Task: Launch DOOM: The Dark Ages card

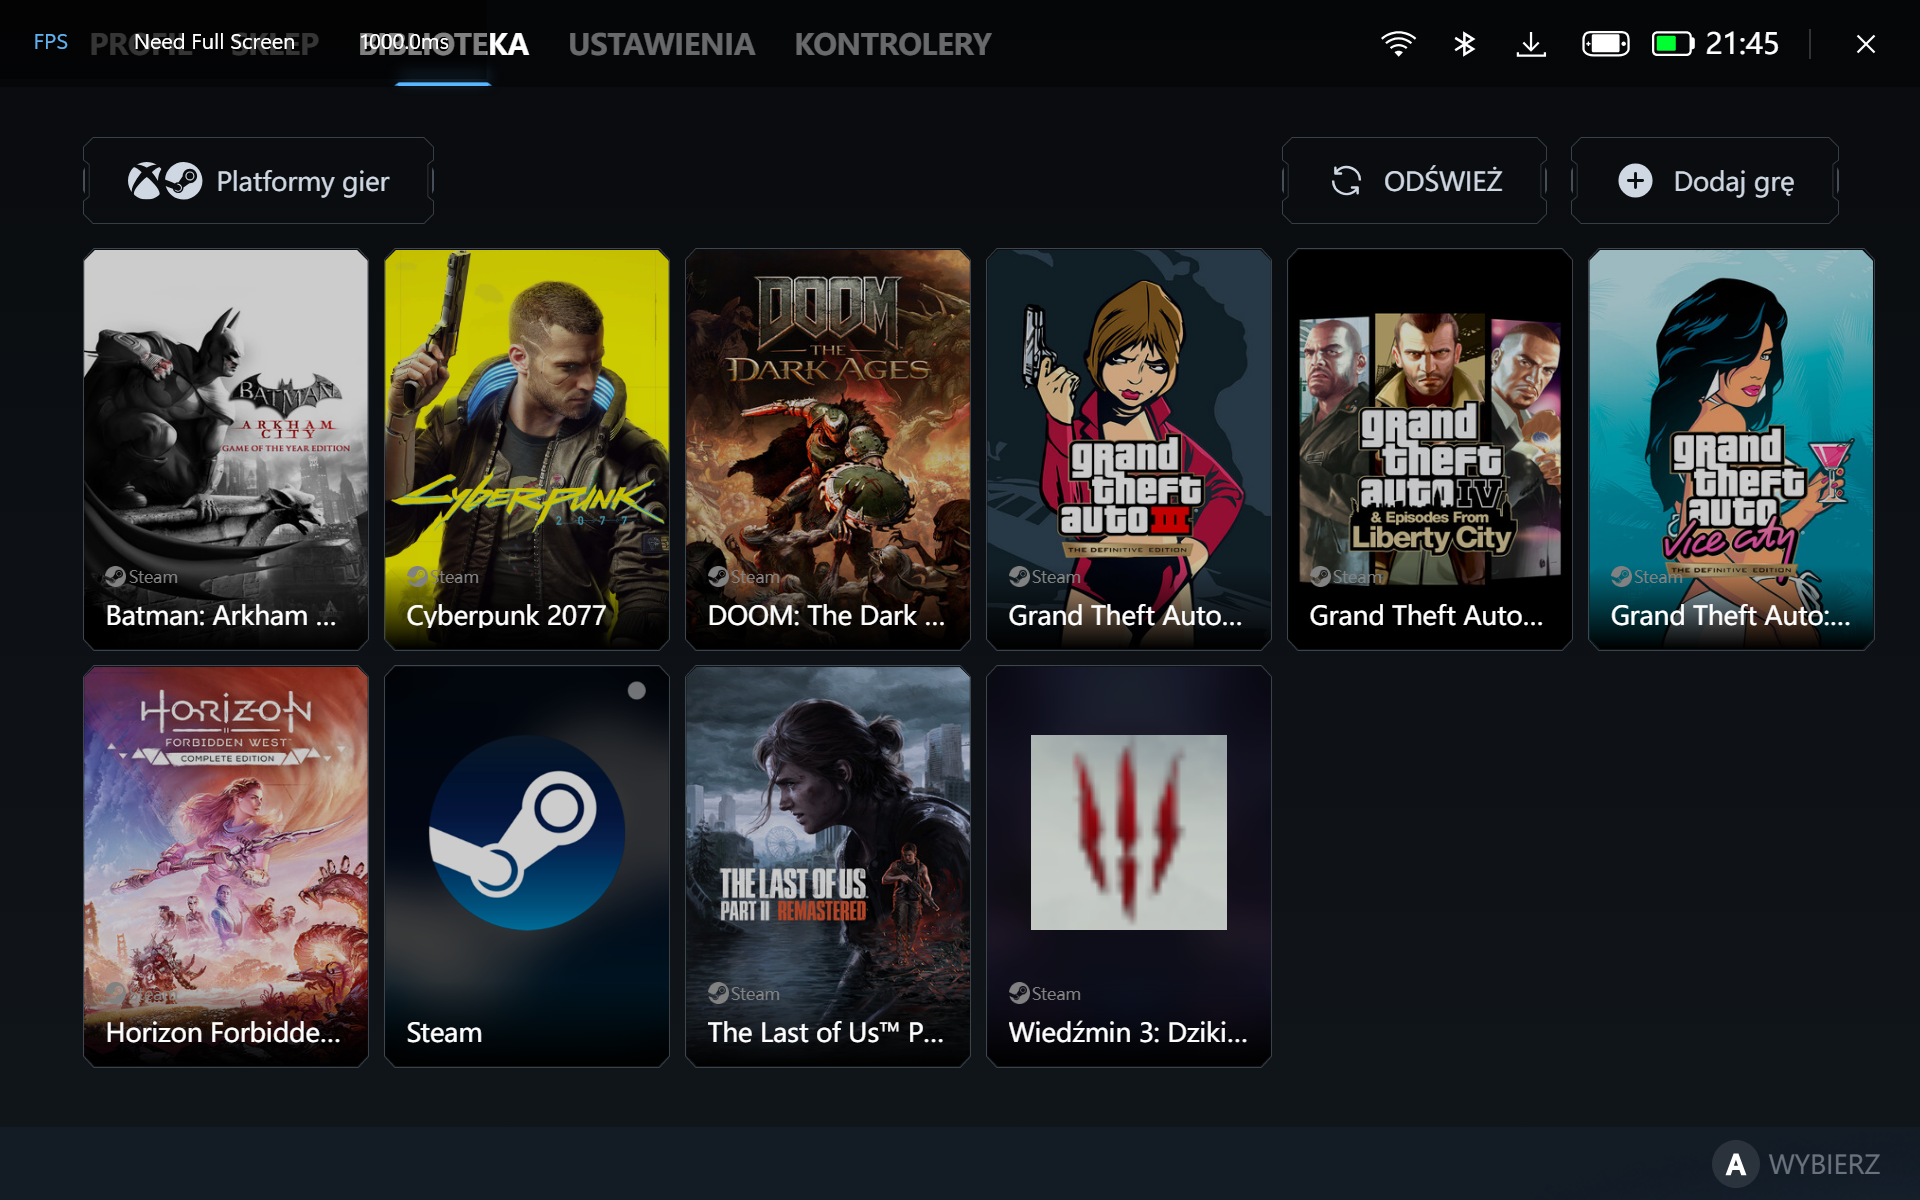Action: click(x=828, y=450)
